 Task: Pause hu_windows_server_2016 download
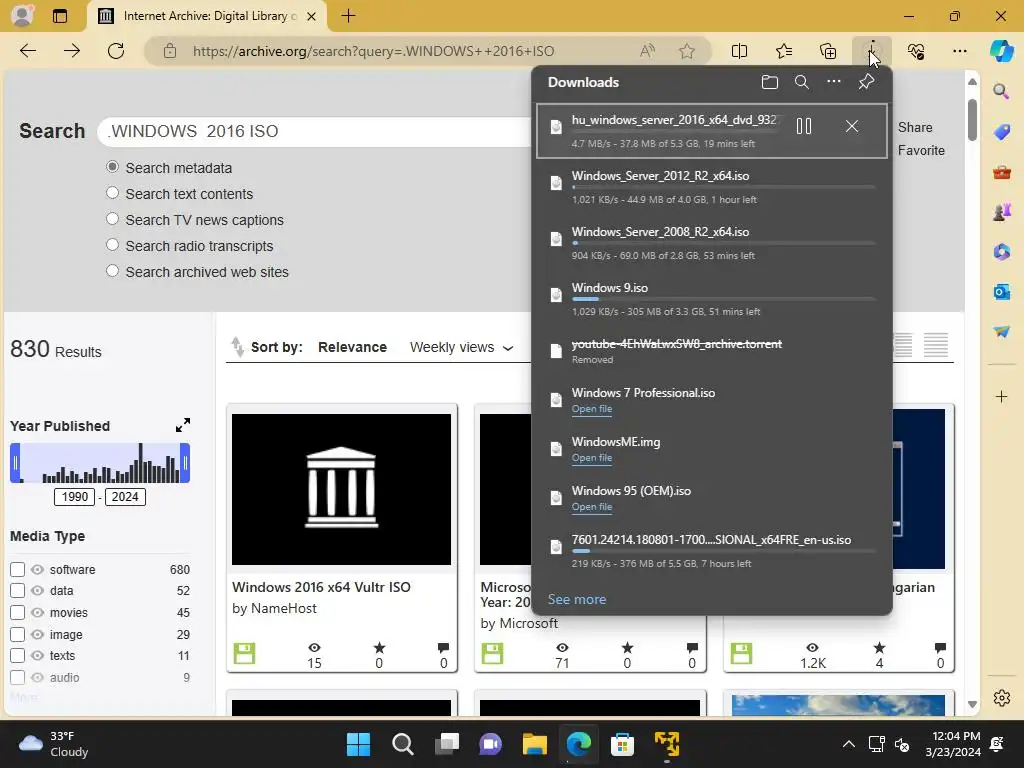[804, 126]
